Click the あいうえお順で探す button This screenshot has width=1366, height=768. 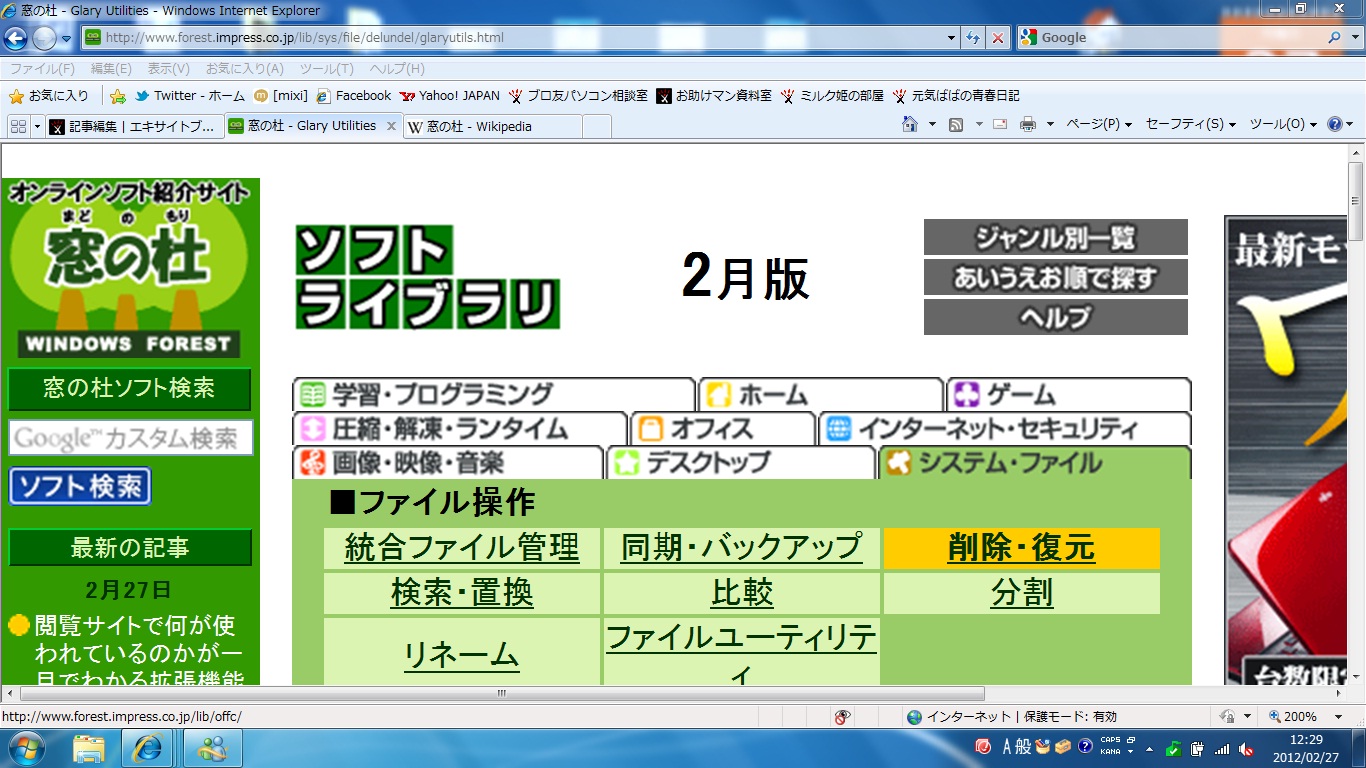pos(1056,277)
